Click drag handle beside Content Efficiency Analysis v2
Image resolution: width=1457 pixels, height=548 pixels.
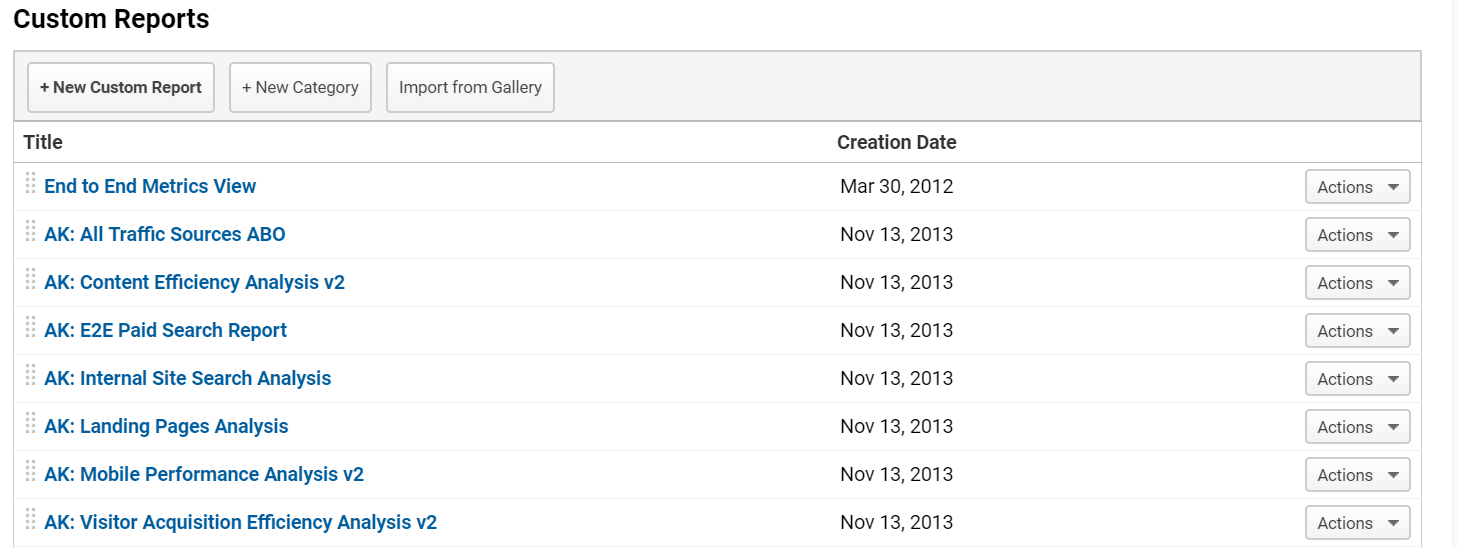(30, 280)
